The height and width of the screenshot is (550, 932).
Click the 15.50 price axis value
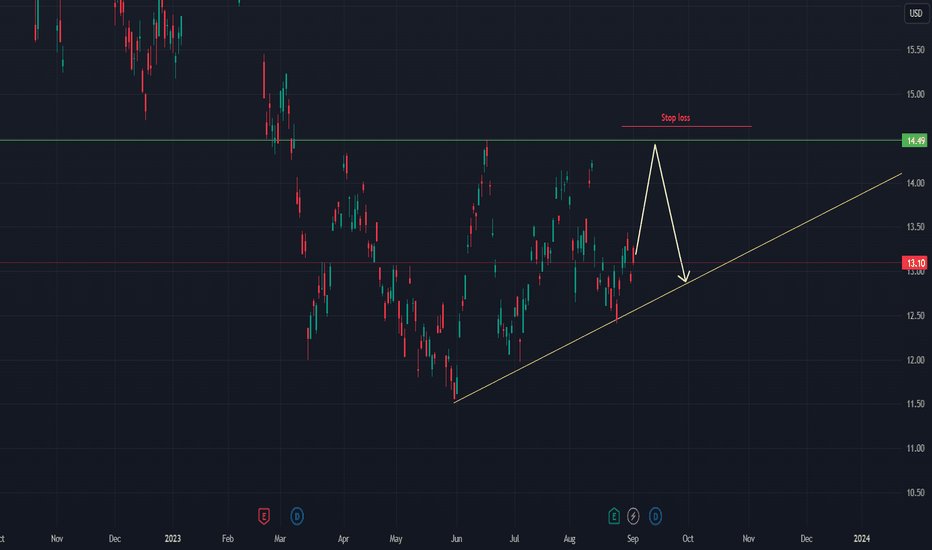(915, 50)
